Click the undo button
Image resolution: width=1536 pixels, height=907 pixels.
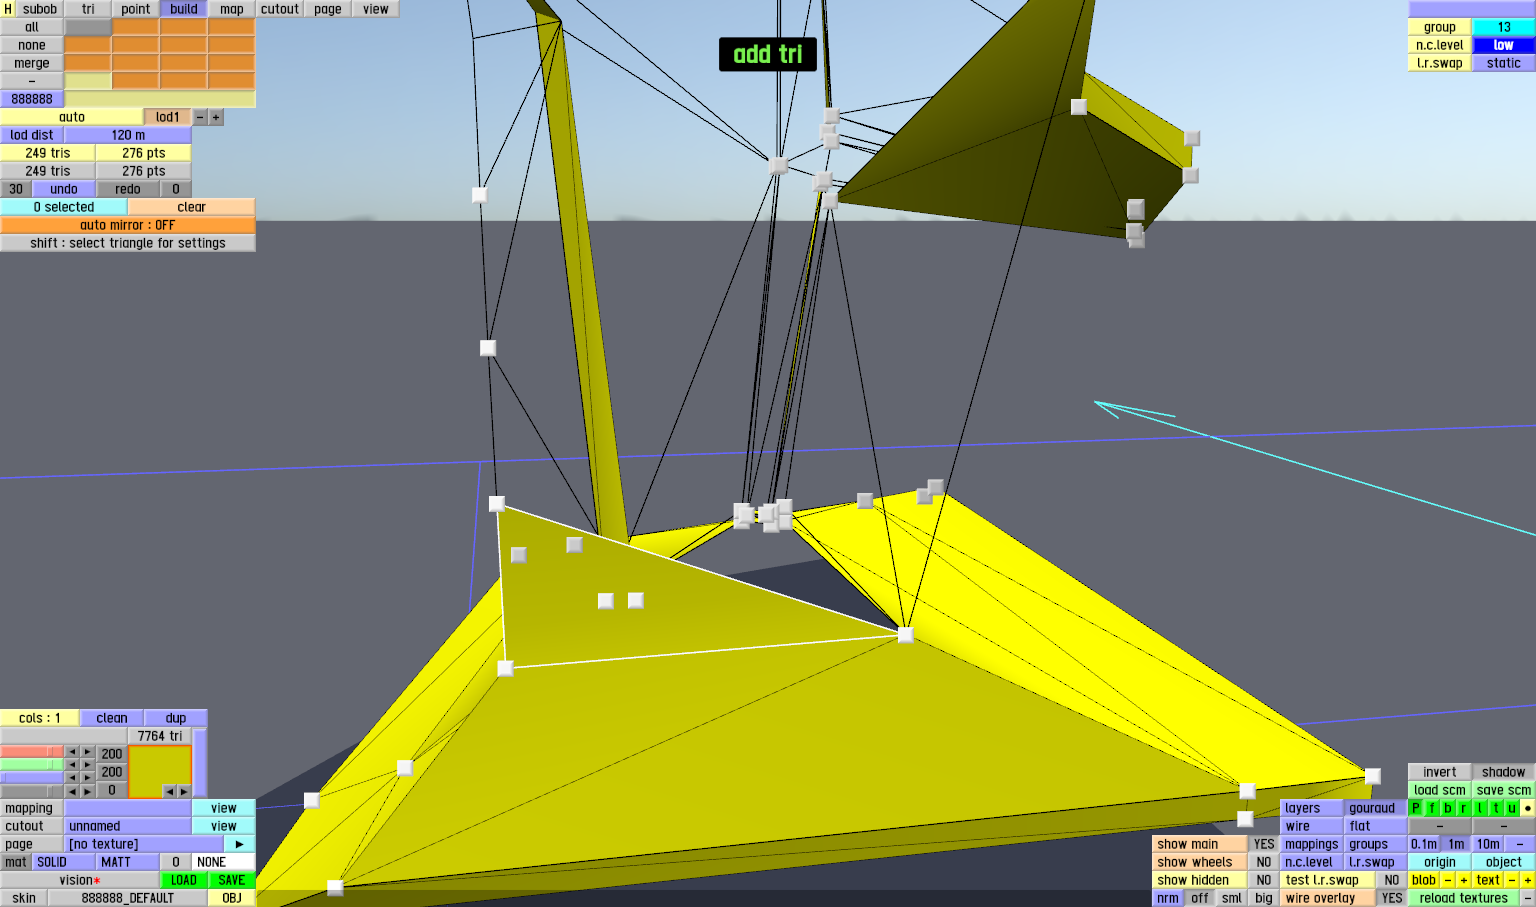coord(64,189)
